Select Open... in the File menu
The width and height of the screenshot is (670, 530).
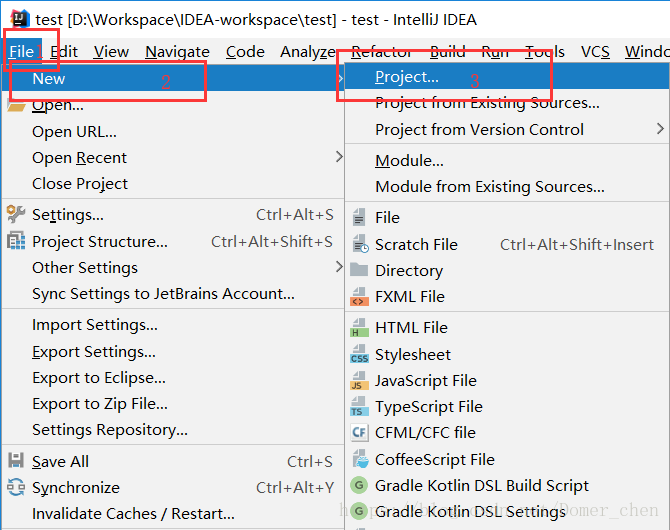(x=173, y=105)
